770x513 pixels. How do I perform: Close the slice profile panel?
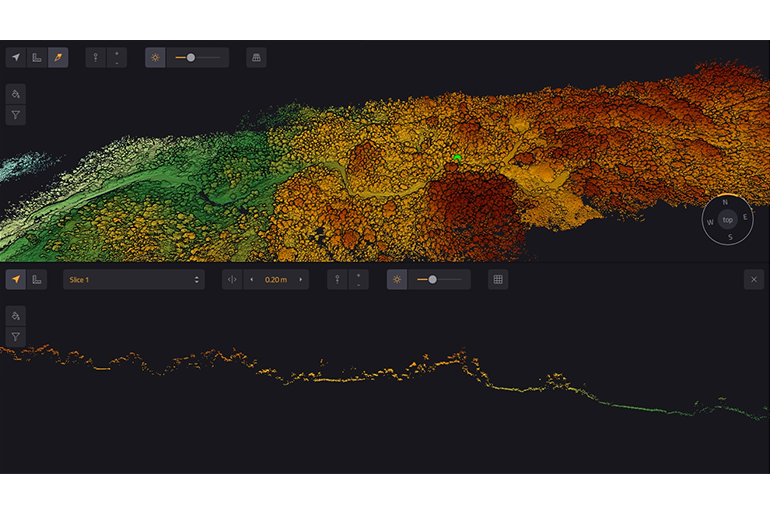pyautogui.click(x=754, y=280)
